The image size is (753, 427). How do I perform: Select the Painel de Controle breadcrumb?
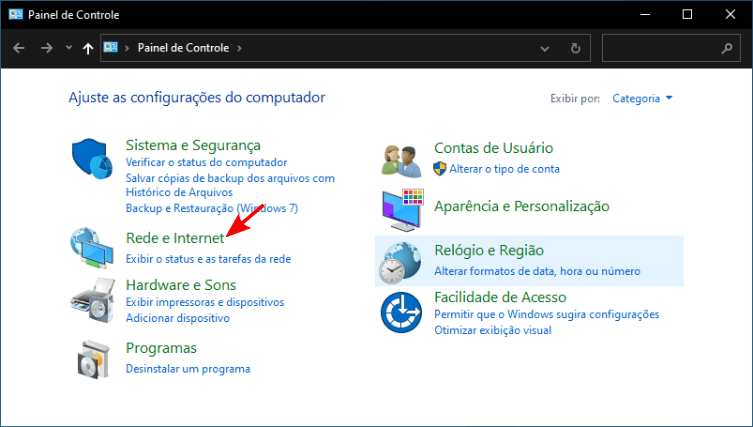(183, 48)
